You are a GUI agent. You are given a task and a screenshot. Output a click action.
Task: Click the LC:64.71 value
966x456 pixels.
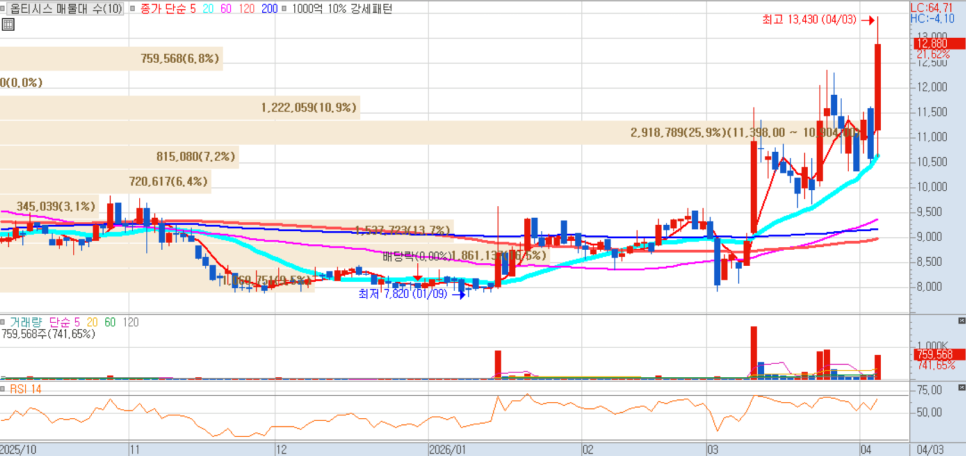[x=930, y=8]
